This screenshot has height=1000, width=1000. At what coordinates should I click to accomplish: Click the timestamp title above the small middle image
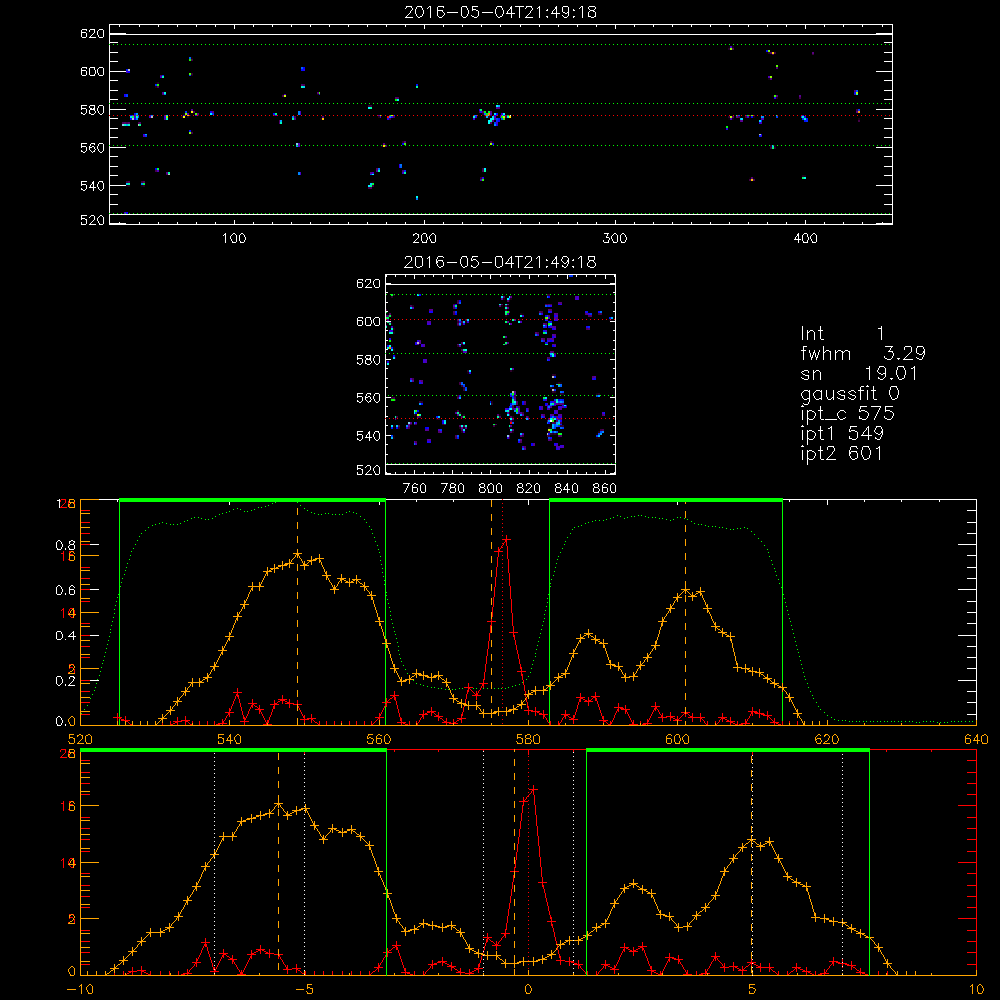pos(500,262)
